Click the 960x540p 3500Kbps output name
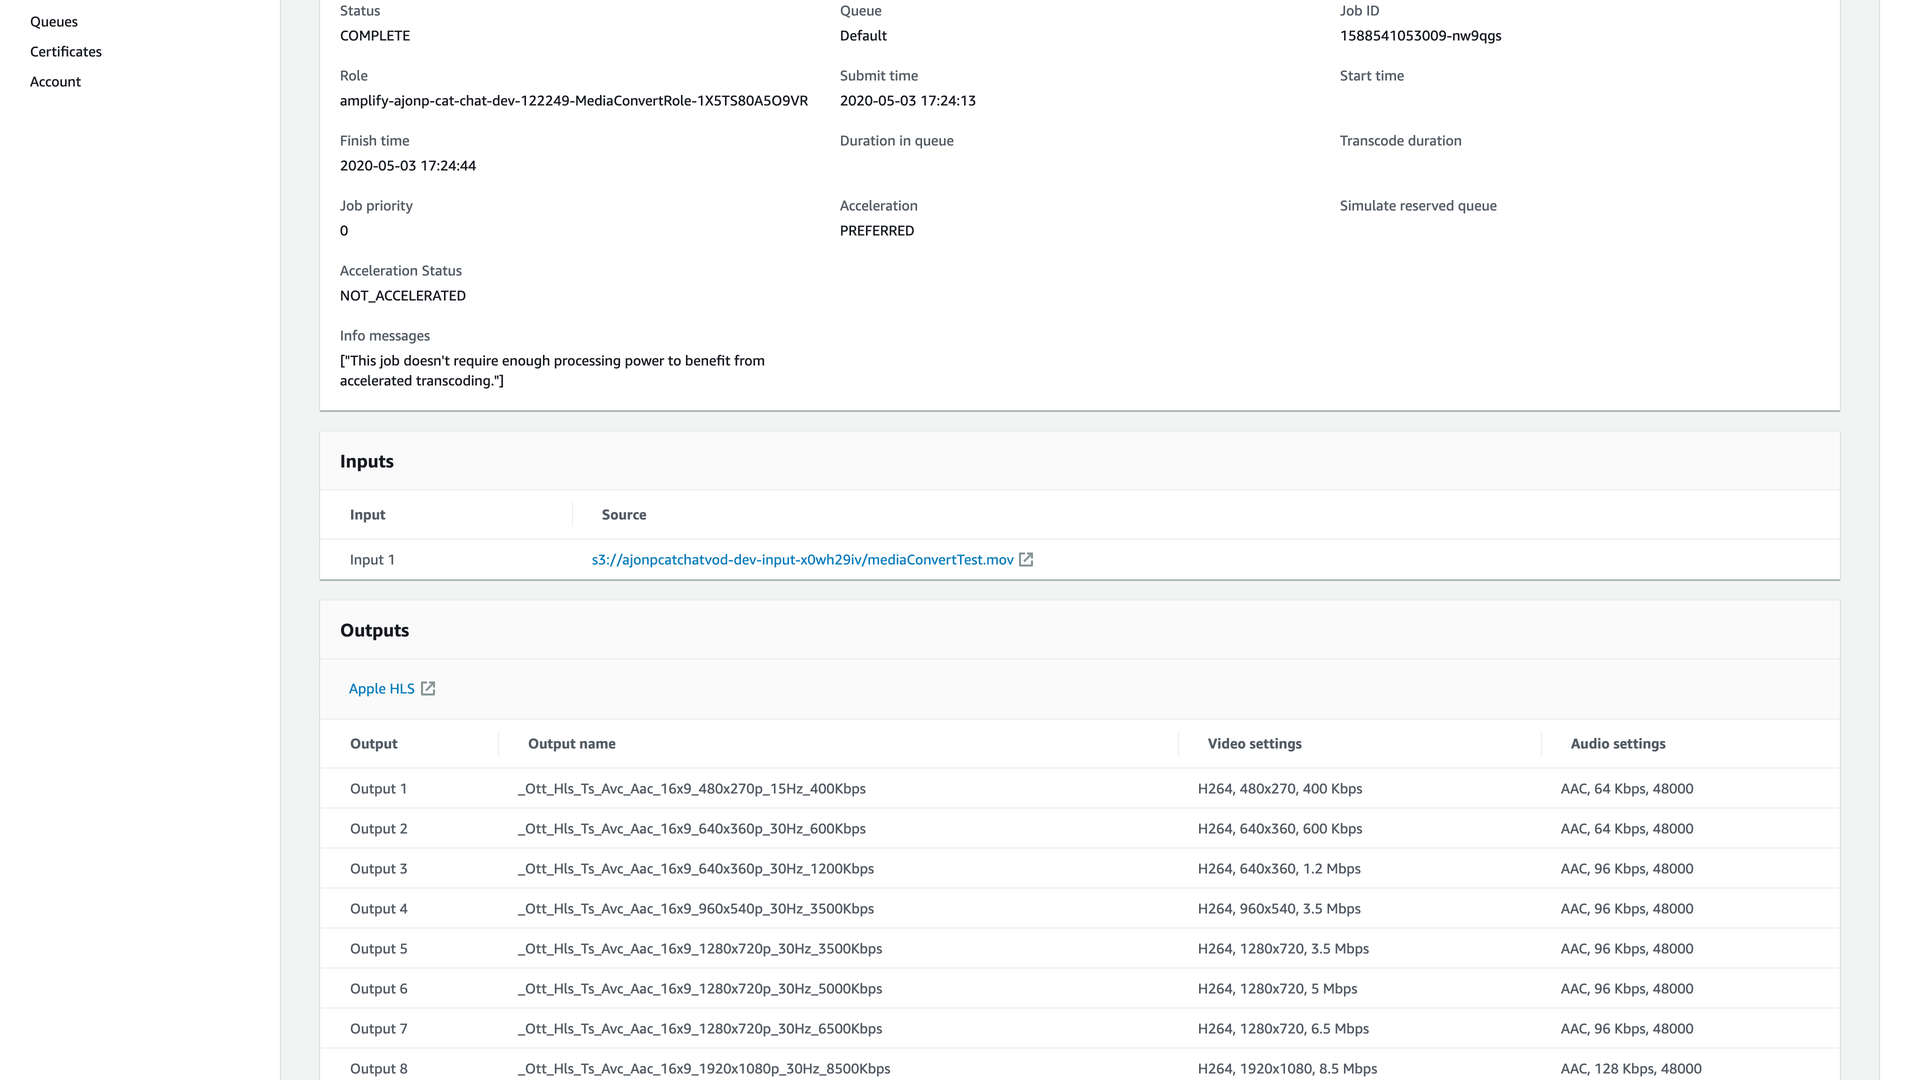Image resolution: width=1920 pixels, height=1080 pixels. (x=696, y=909)
